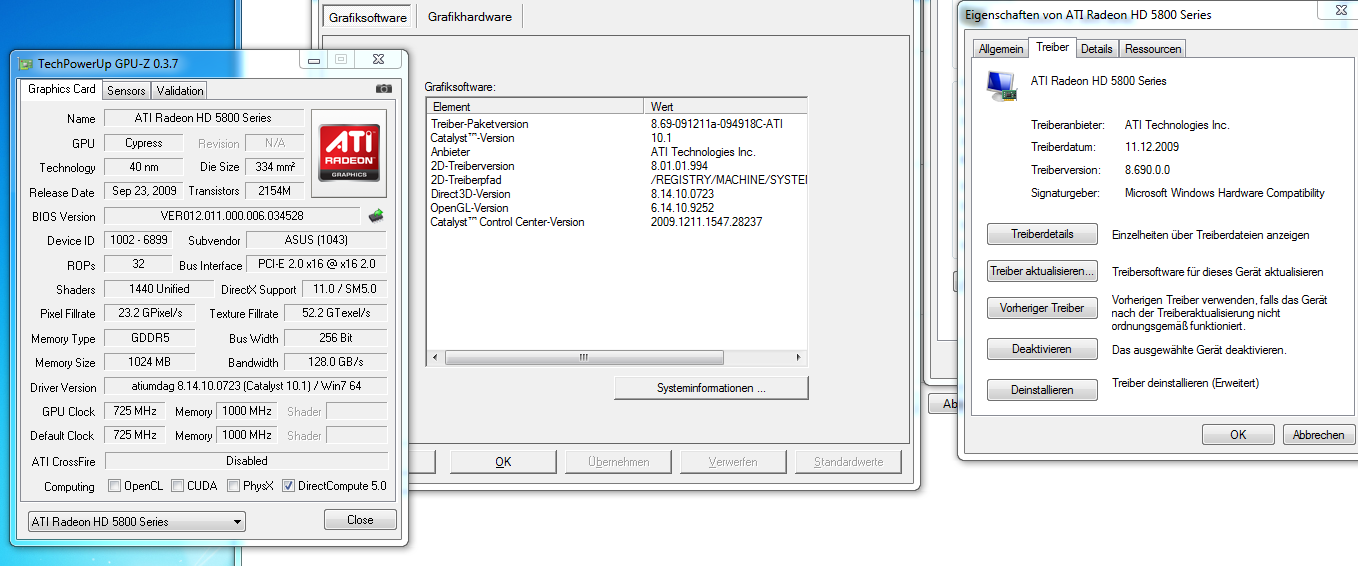The width and height of the screenshot is (1358, 566).
Task: Minimize the GPU-Z window
Action: coord(315,60)
